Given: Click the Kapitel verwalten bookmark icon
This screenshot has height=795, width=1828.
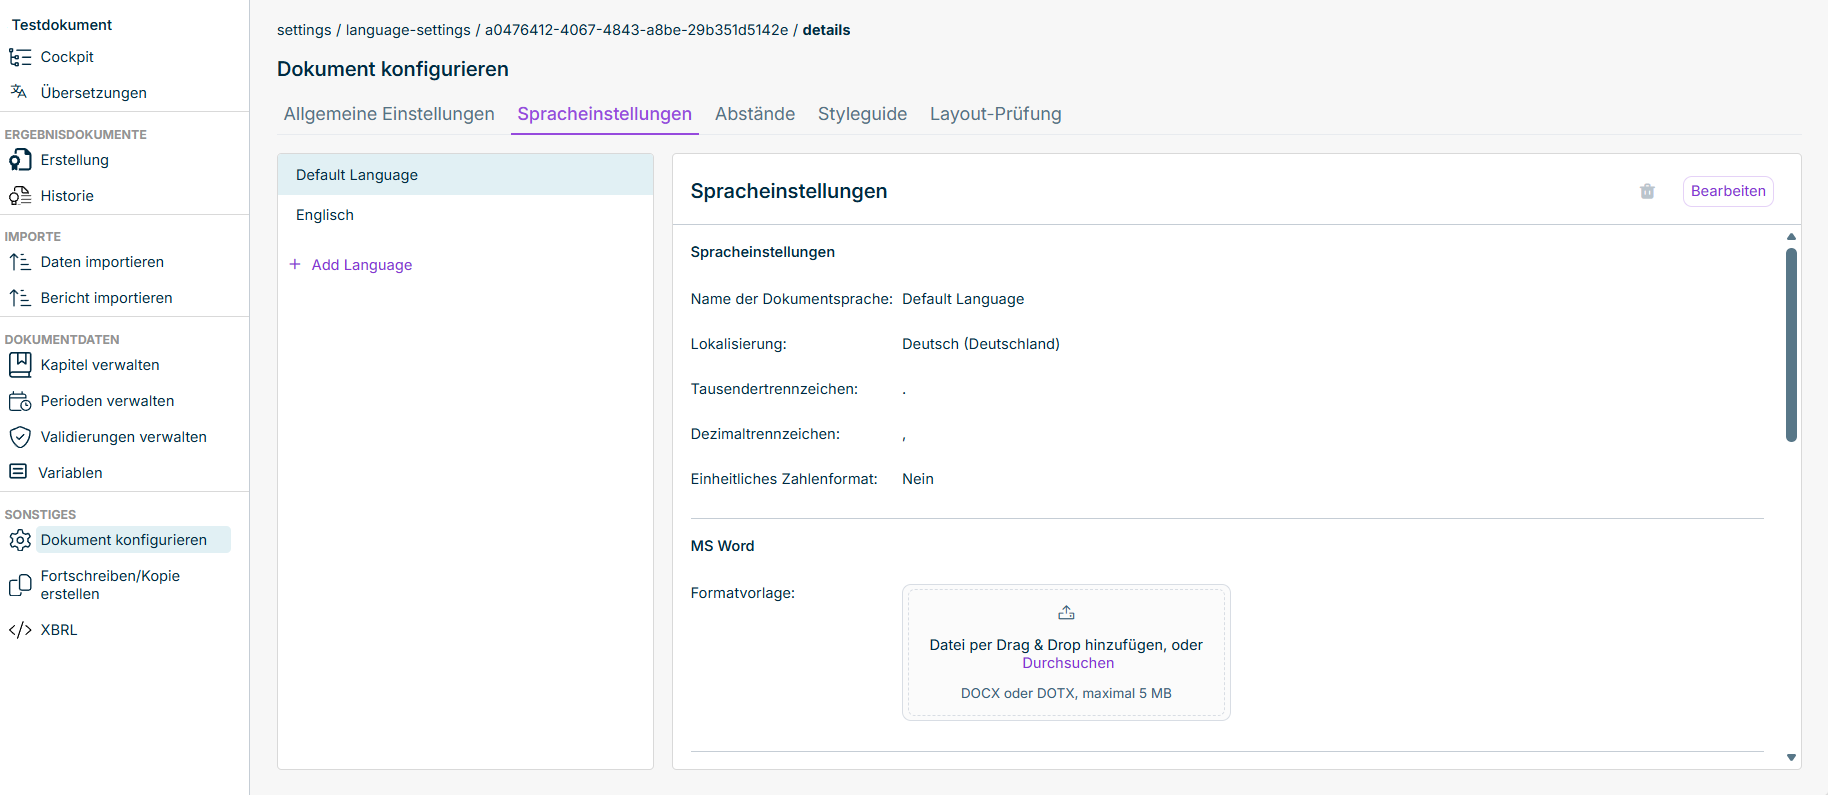Looking at the screenshot, I should [20, 365].
